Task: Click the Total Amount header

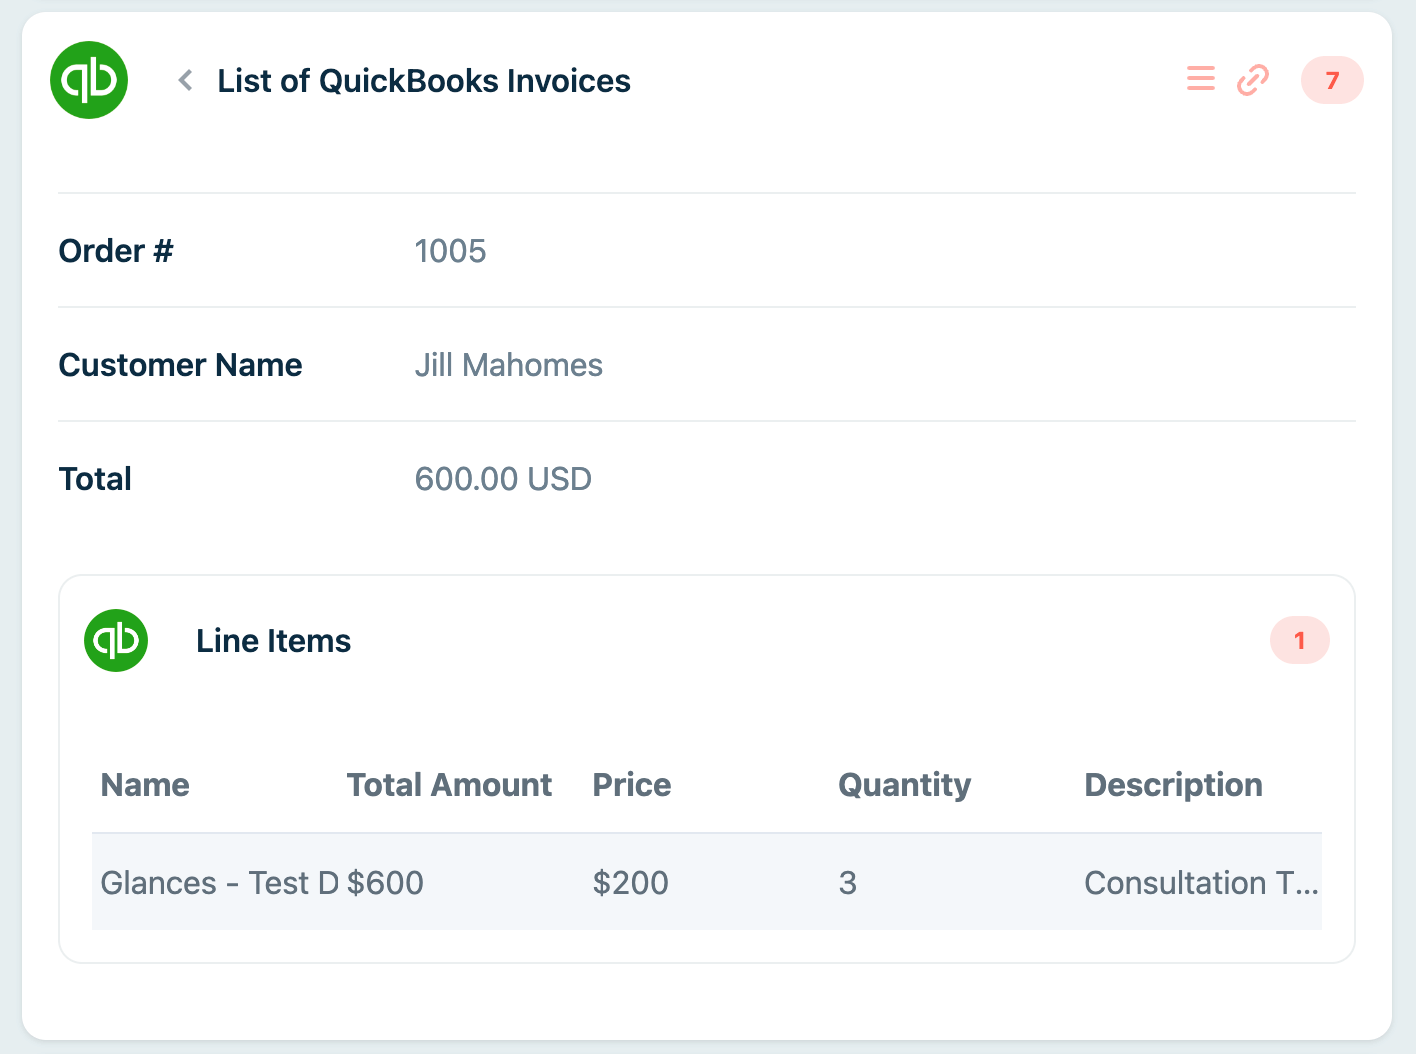Action: coord(449,785)
